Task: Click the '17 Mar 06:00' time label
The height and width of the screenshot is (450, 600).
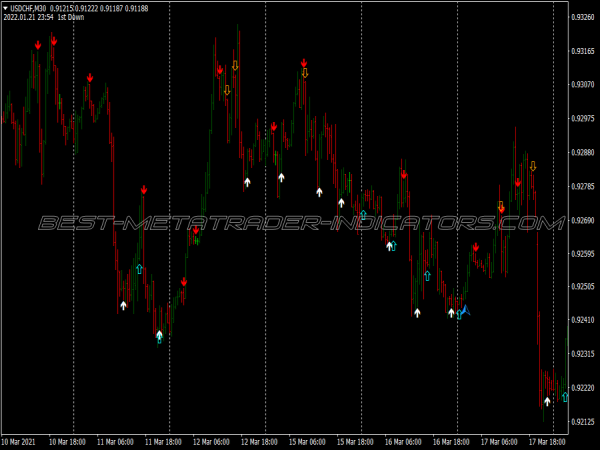Action: coord(499,442)
